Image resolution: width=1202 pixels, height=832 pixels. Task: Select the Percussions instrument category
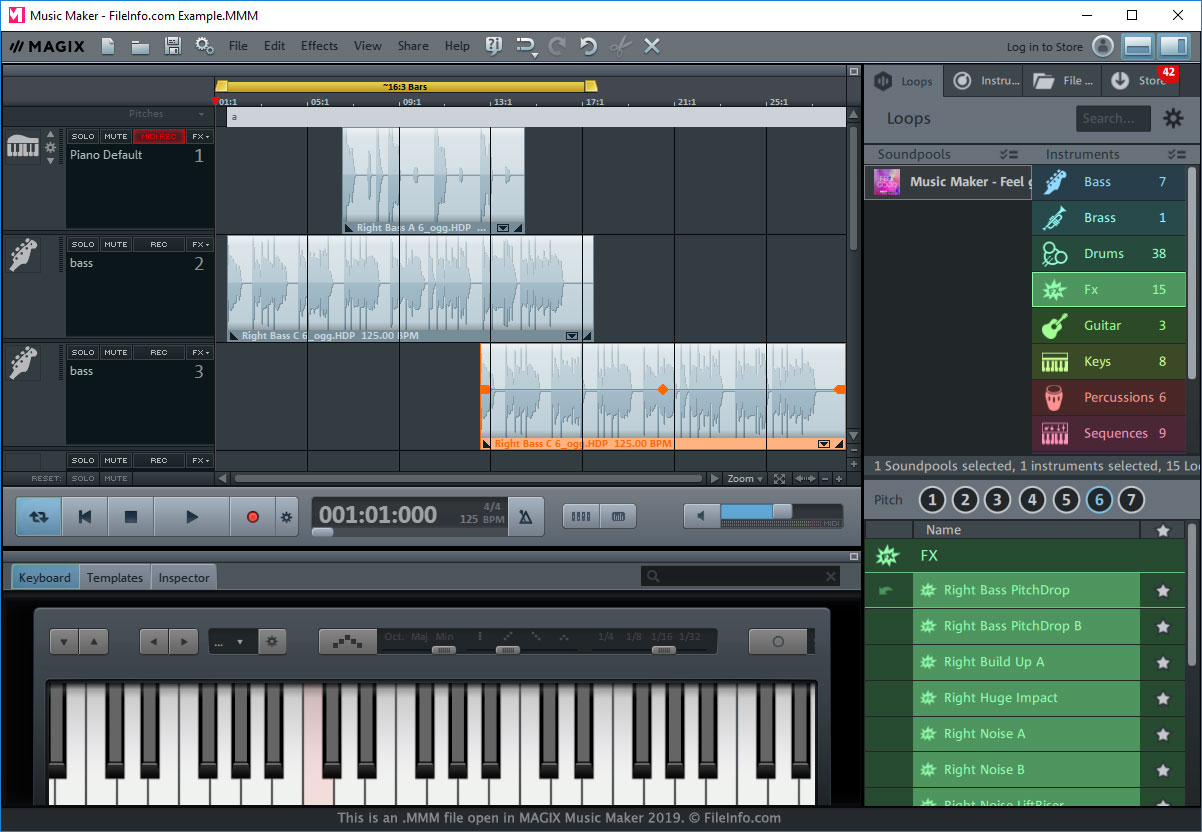pyautogui.click(x=1109, y=398)
